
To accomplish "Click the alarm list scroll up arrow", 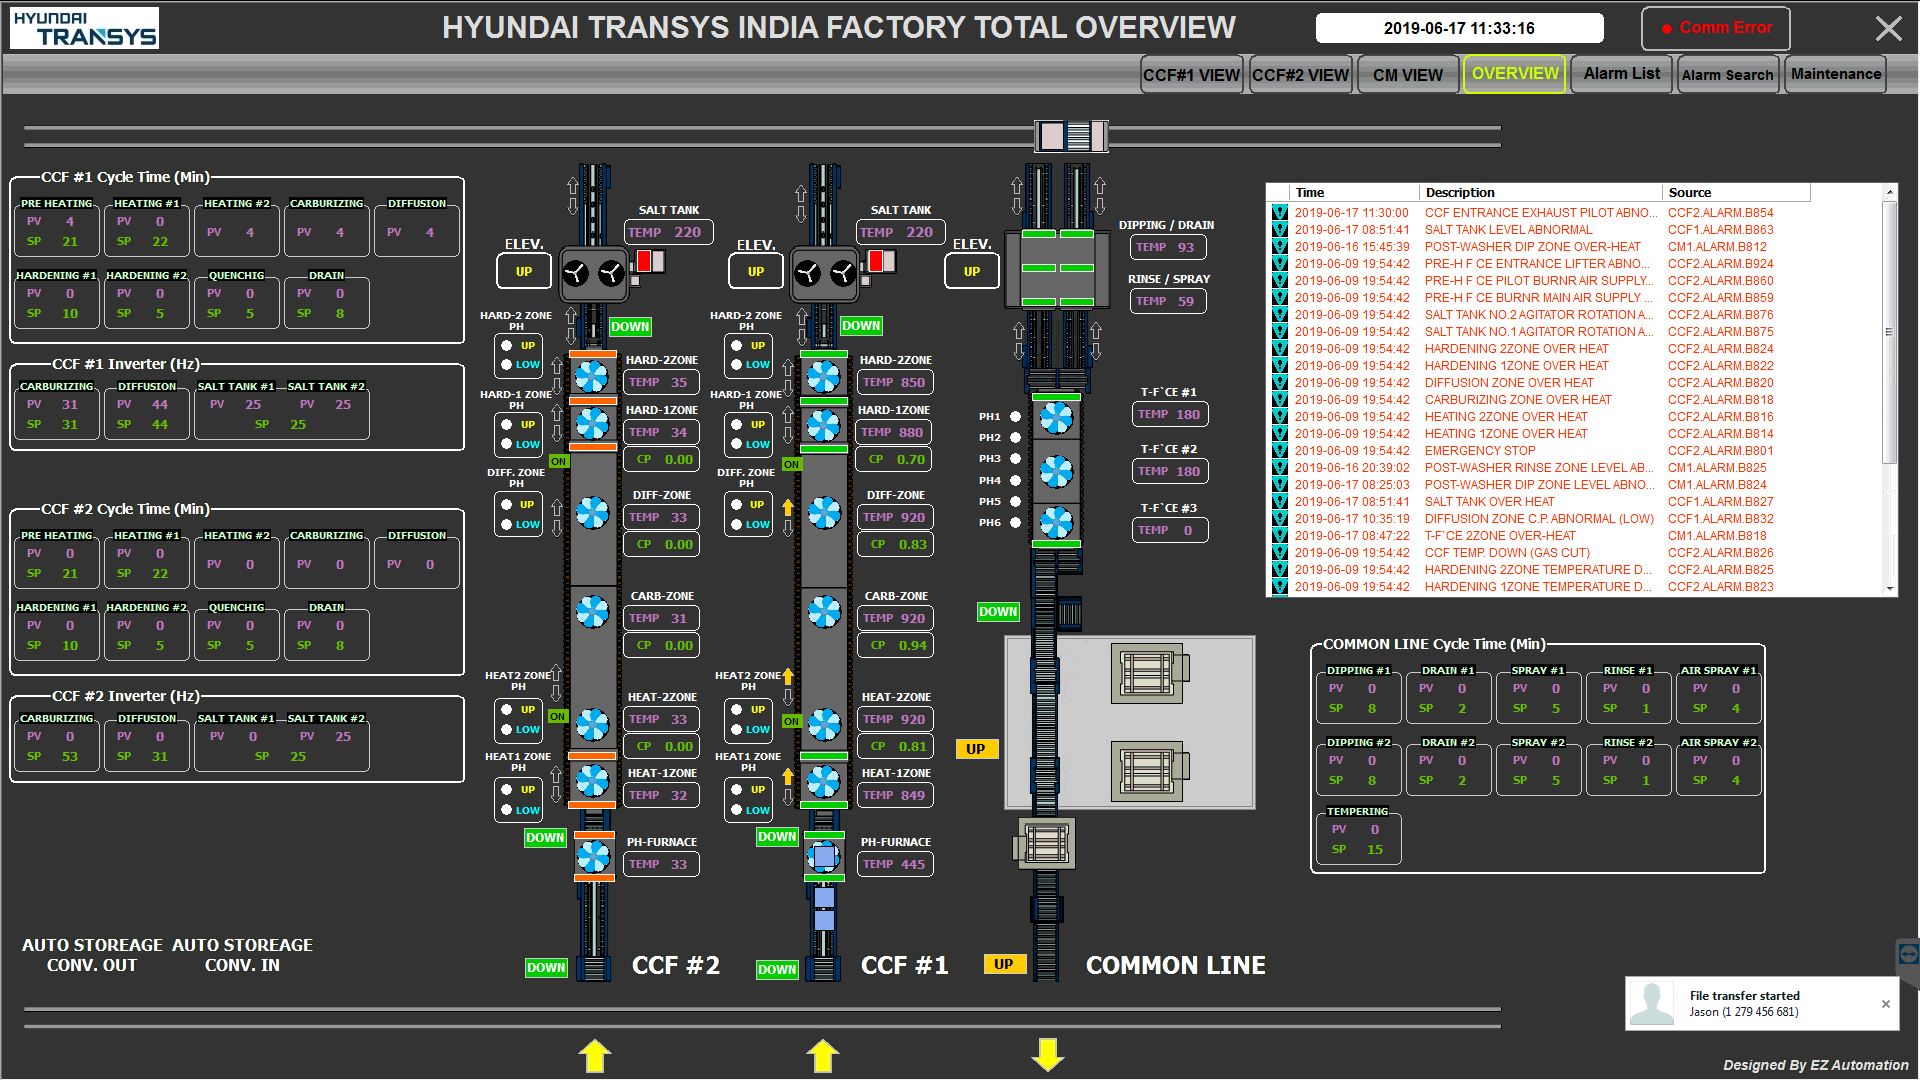I will point(1889,193).
